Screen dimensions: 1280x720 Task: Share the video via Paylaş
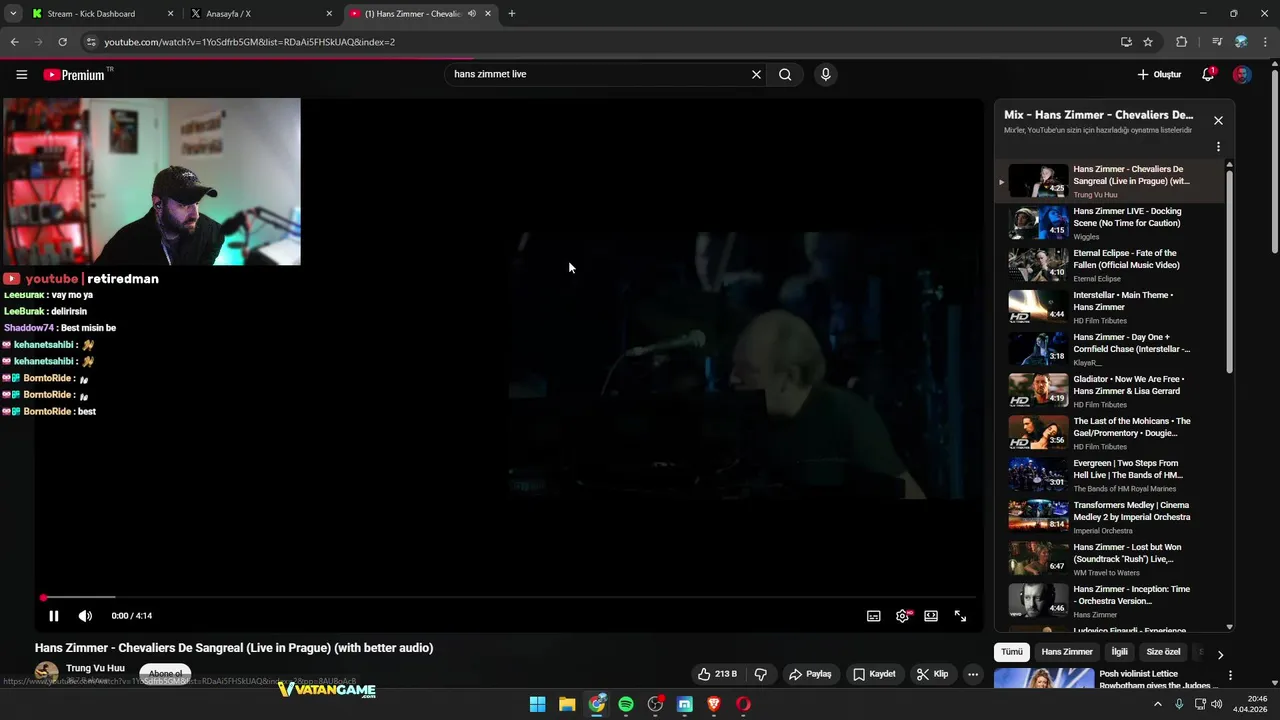click(x=810, y=674)
